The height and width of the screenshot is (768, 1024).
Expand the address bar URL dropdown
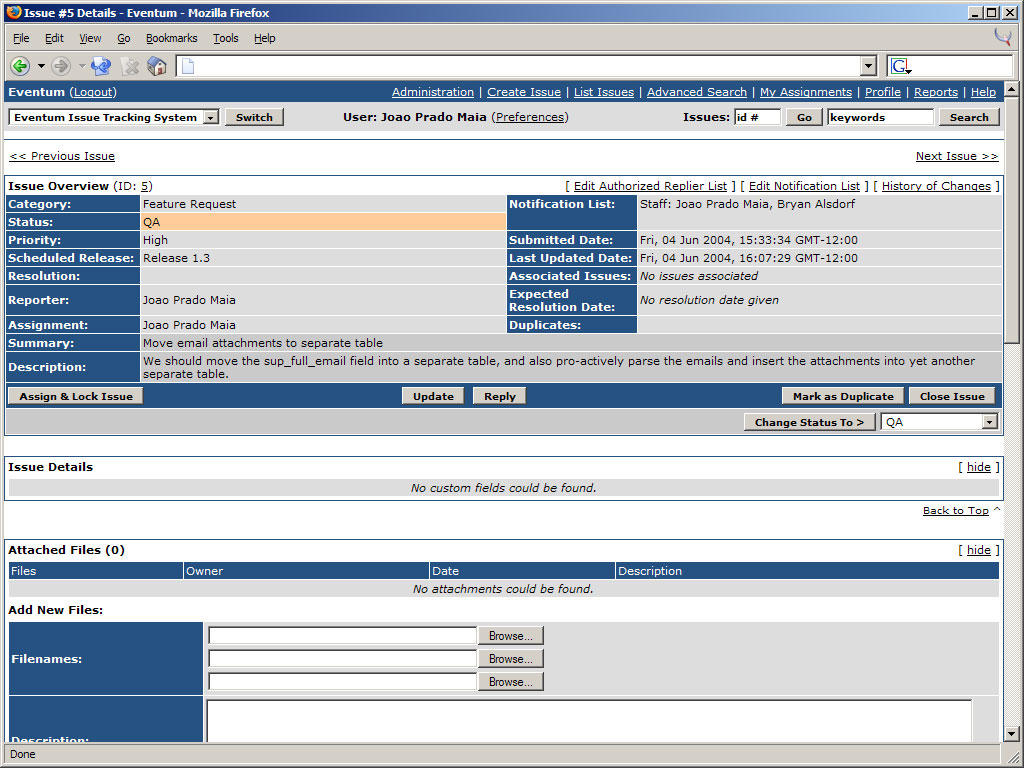[x=868, y=66]
